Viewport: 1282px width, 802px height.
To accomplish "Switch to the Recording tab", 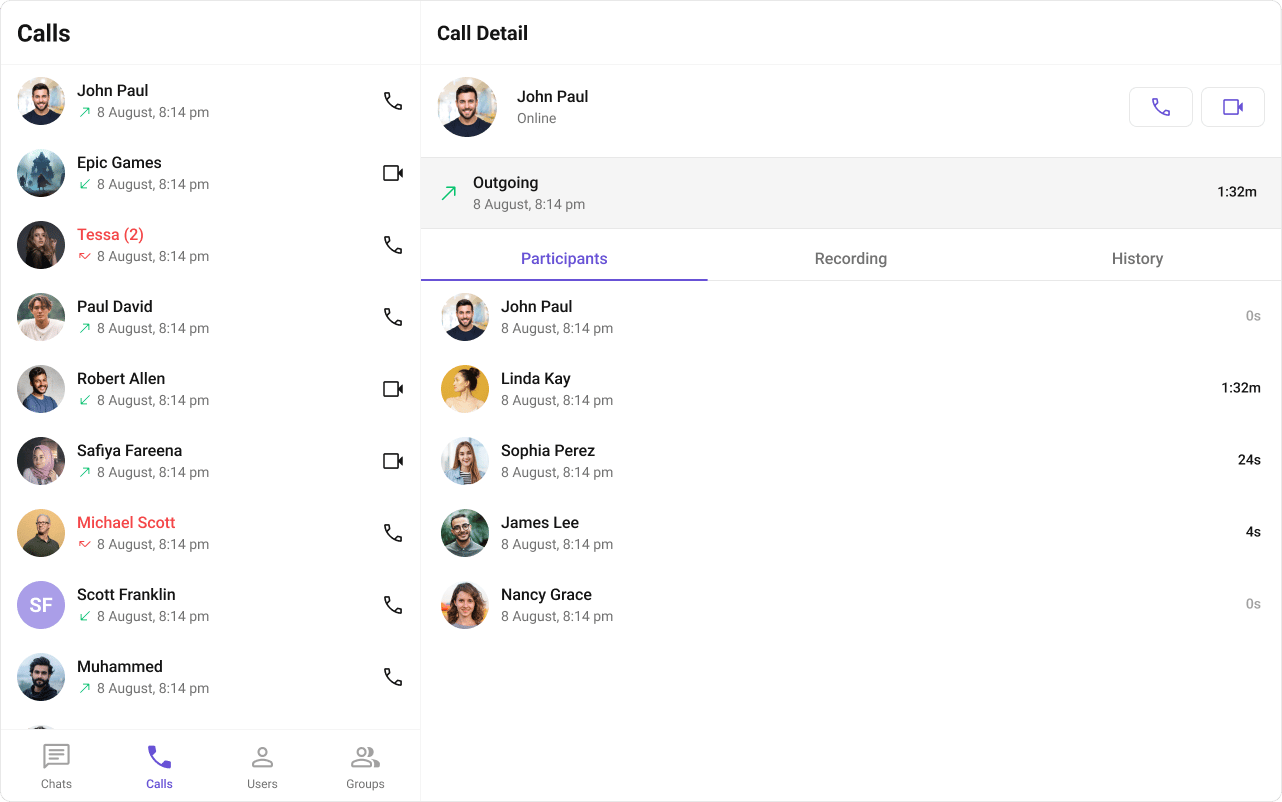I will pos(851,258).
